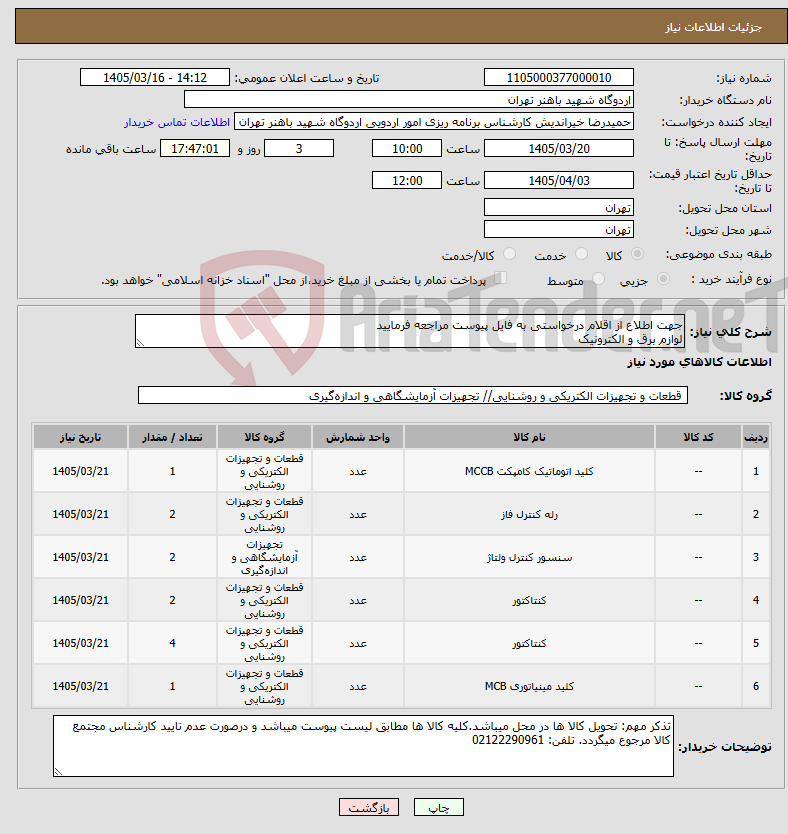Click the گروه کالا field
The height and width of the screenshot is (834, 788).
pos(413,395)
